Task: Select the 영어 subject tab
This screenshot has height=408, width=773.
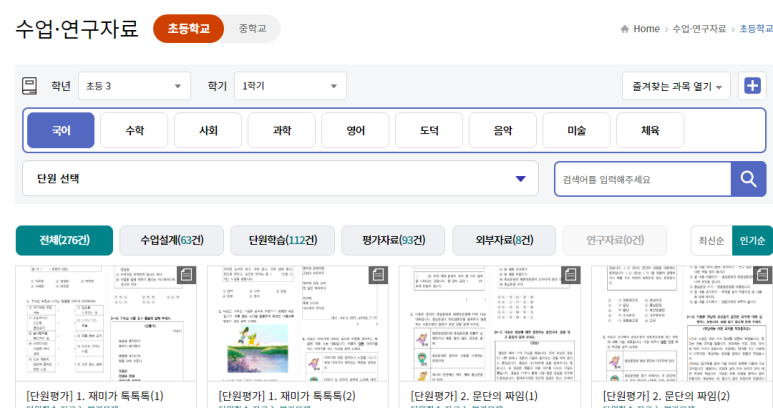Action: point(355,130)
